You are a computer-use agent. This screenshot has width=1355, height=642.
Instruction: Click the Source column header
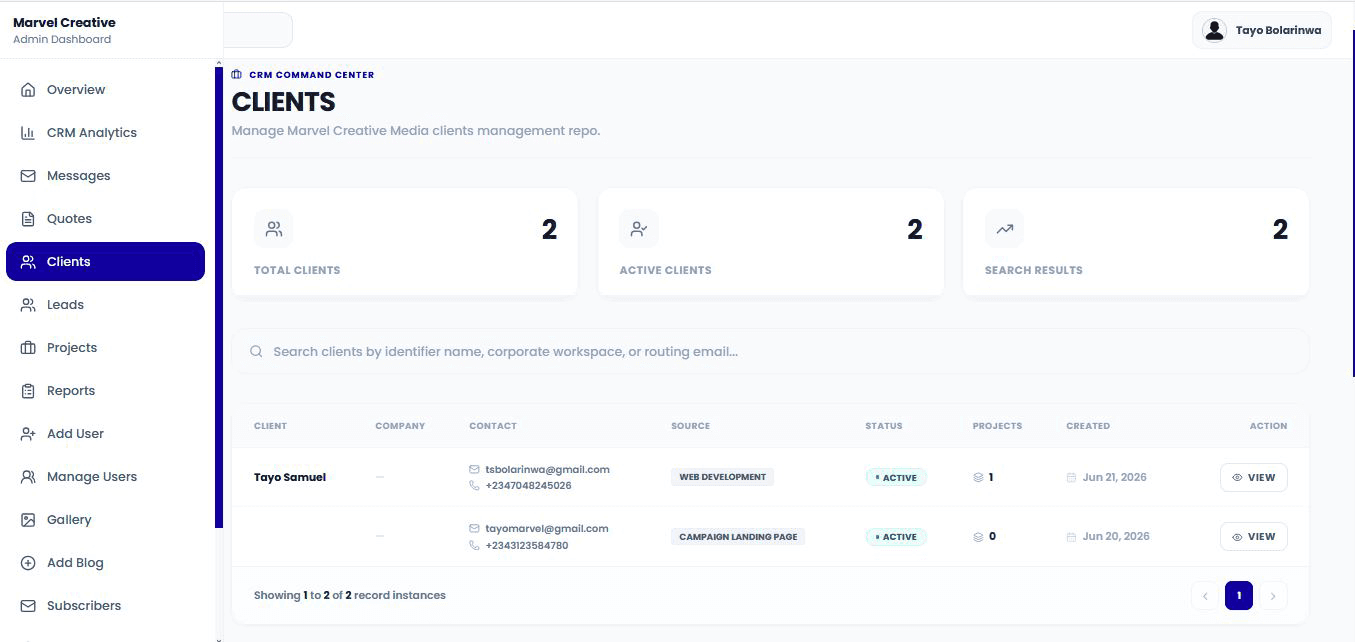click(x=690, y=426)
